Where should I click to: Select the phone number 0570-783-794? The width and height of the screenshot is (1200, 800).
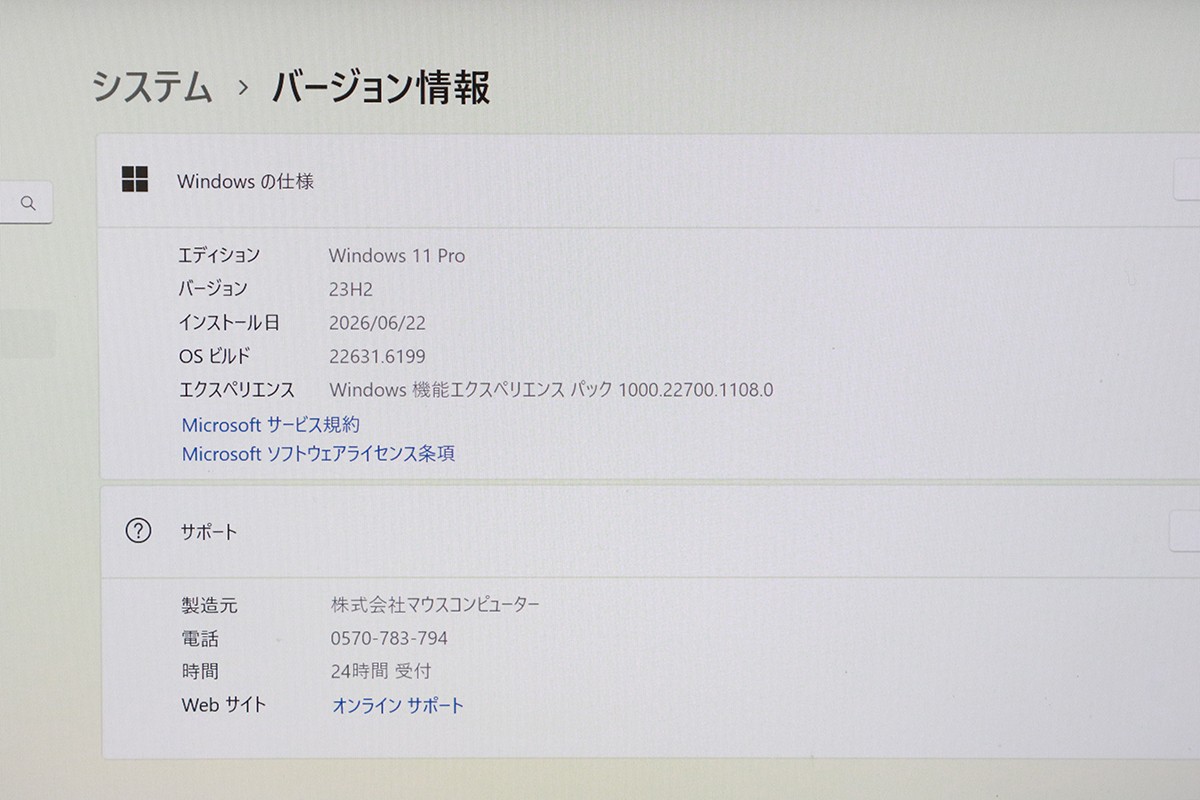(x=389, y=638)
